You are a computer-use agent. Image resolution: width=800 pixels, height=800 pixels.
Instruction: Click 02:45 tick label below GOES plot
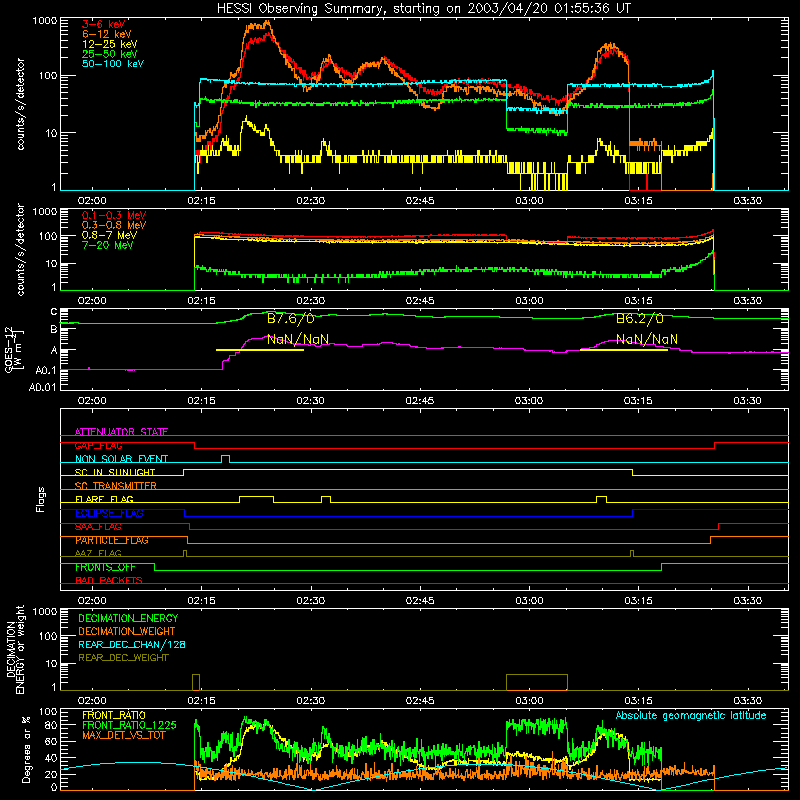(419, 401)
